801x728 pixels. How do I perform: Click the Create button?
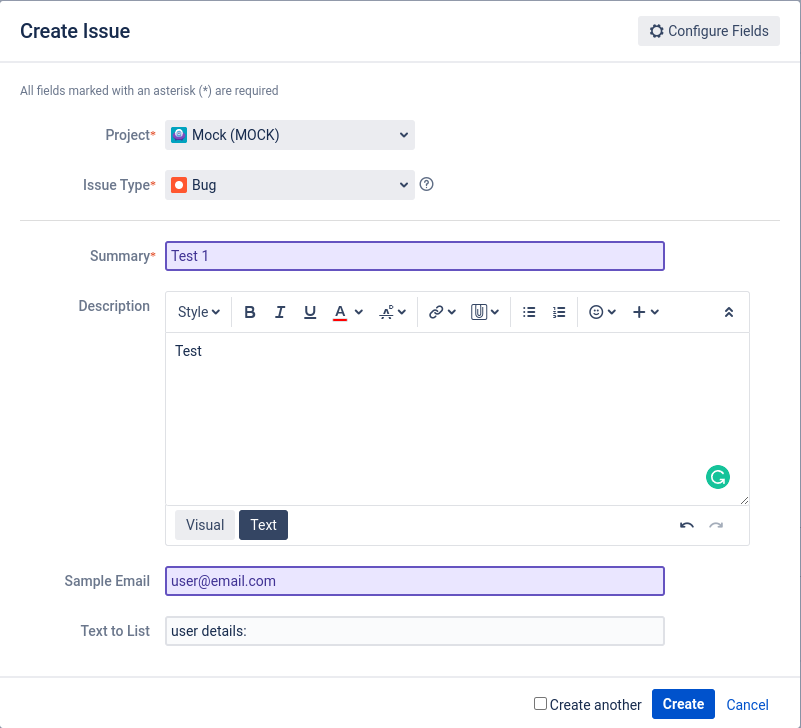pyautogui.click(x=683, y=704)
